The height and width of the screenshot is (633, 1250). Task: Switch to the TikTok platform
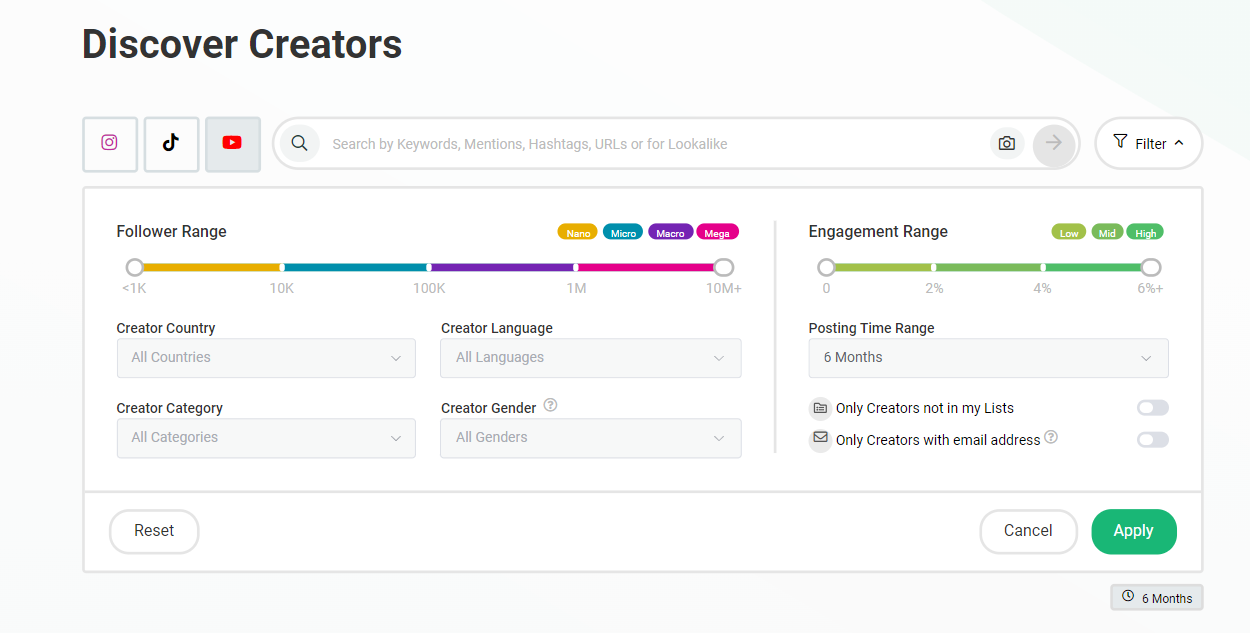pyautogui.click(x=171, y=143)
